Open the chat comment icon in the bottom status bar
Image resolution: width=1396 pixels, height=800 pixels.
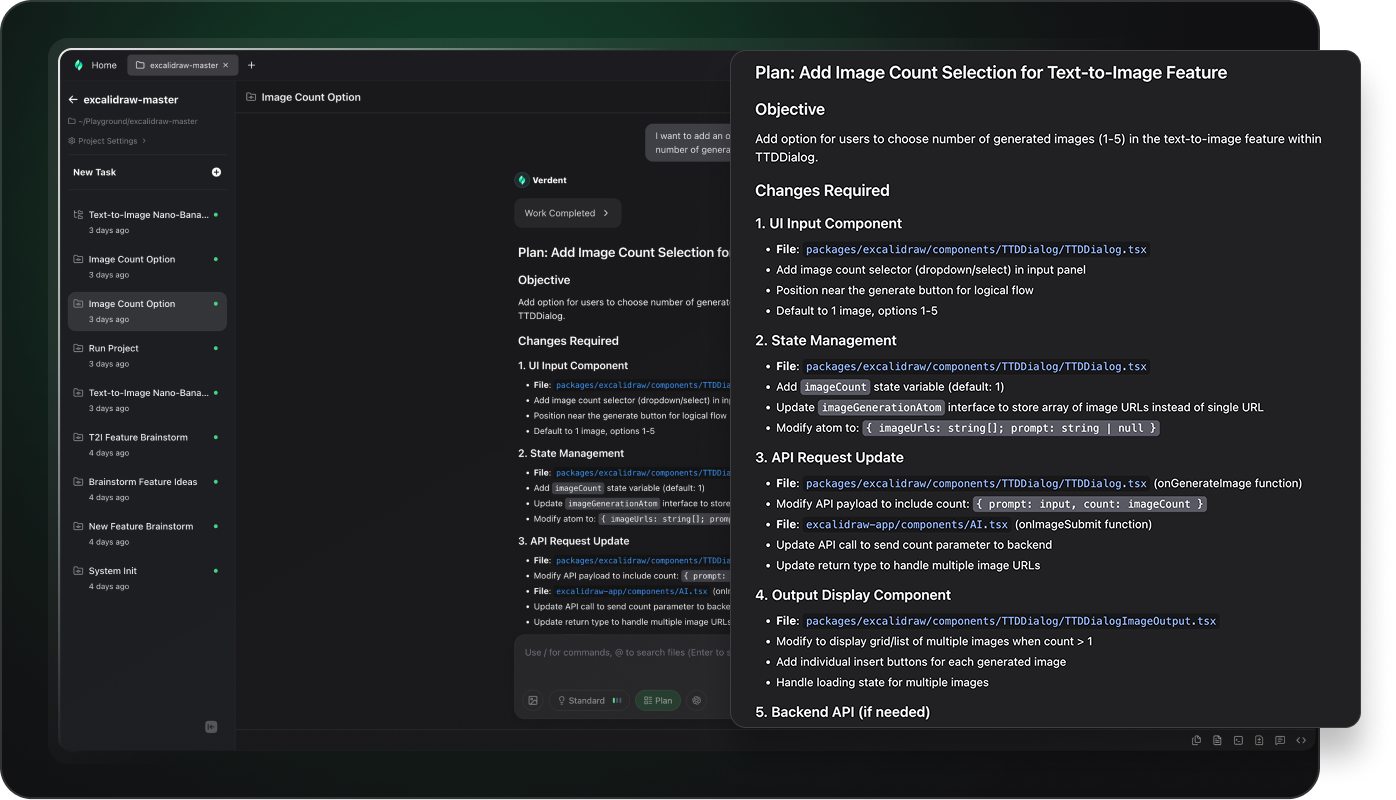point(1280,740)
